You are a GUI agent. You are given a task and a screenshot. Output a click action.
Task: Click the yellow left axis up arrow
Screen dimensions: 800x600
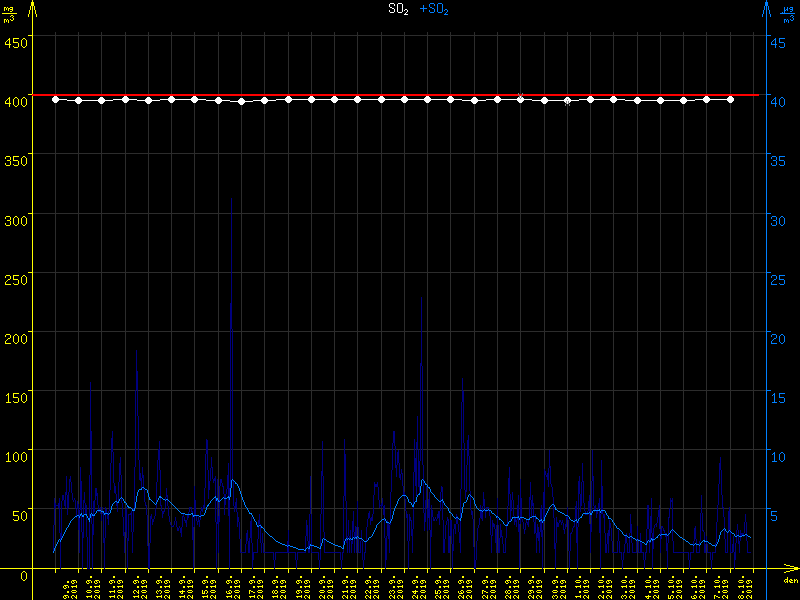pos(32,9)
